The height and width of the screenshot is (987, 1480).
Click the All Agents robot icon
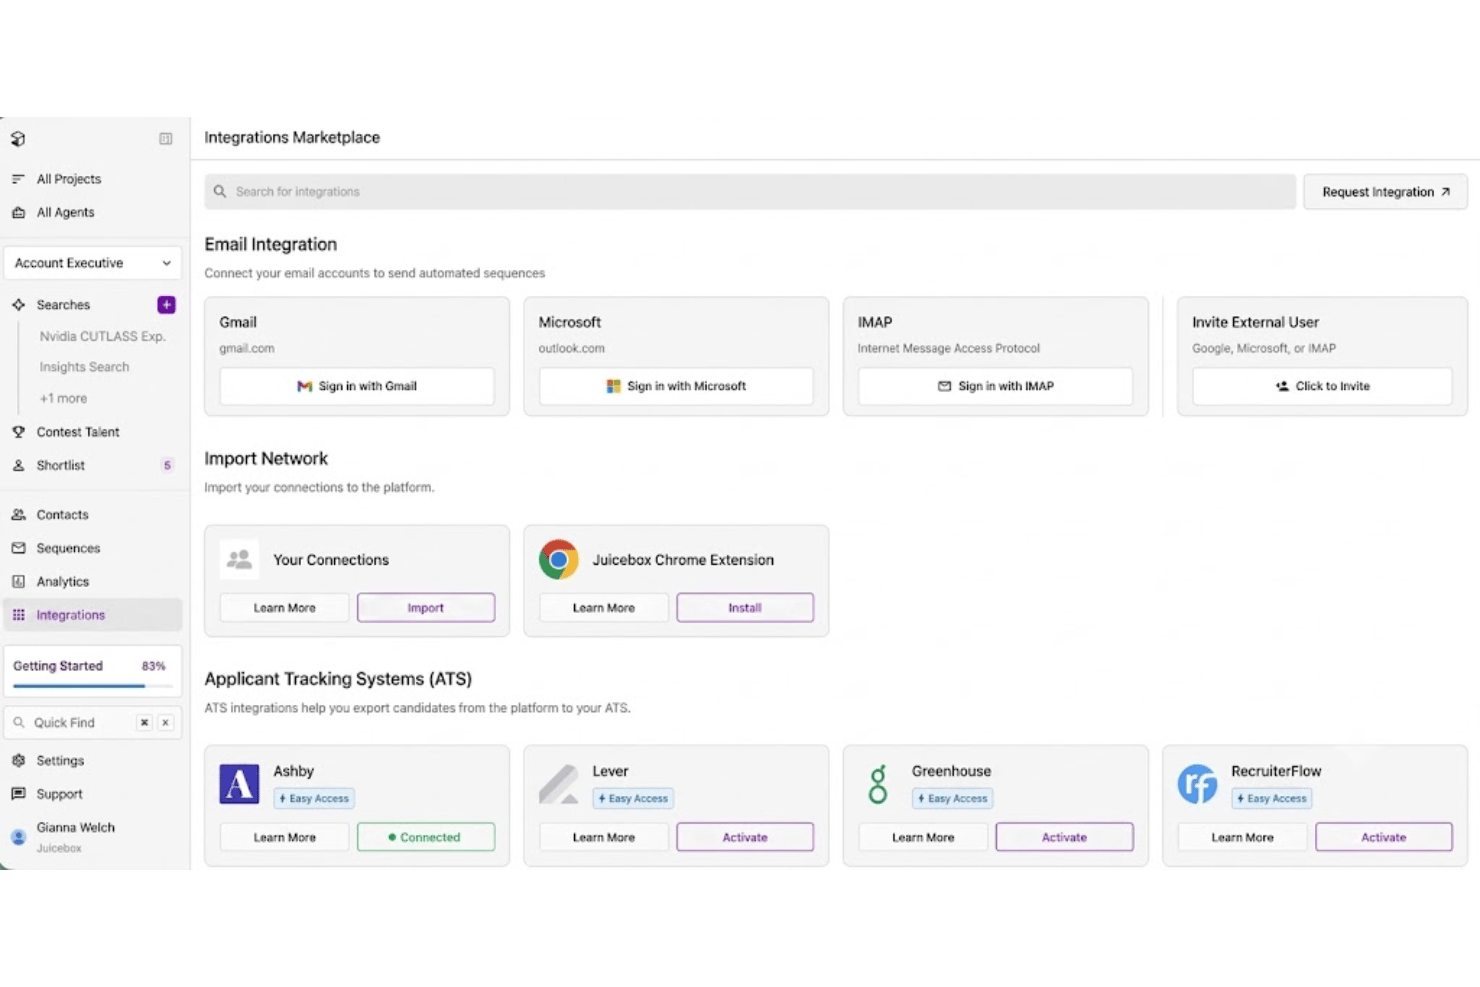click(x=18, y=212)
